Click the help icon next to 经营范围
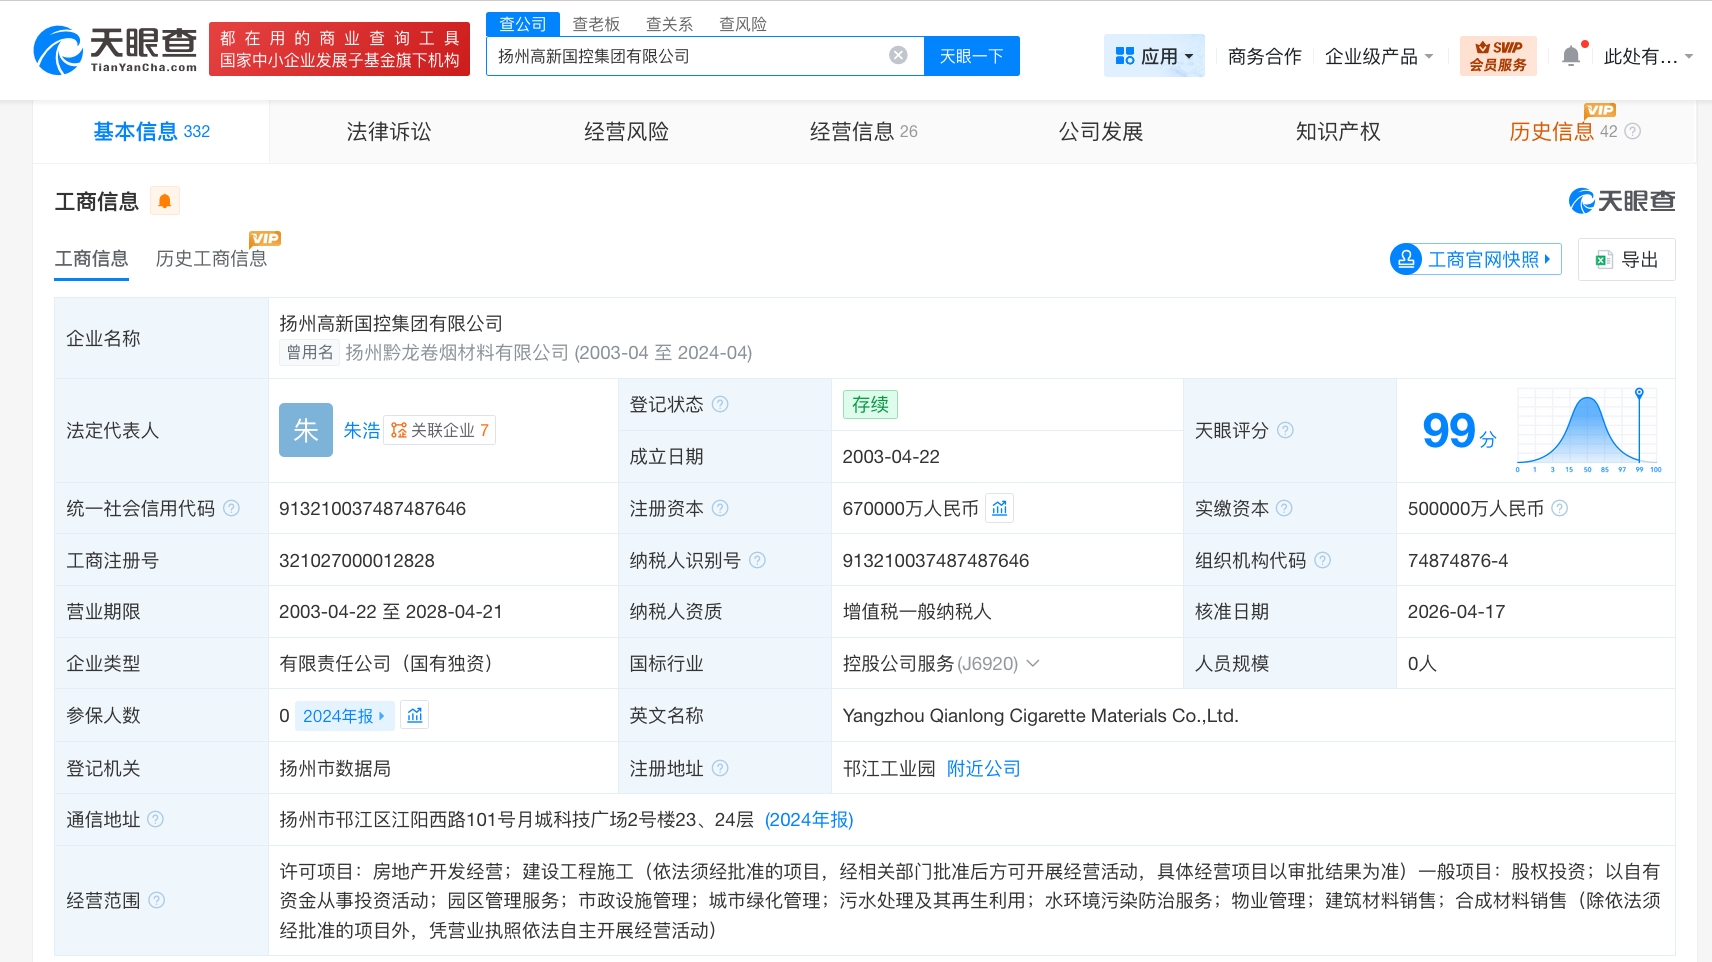 pyautogui.click(x=157, y=900)
